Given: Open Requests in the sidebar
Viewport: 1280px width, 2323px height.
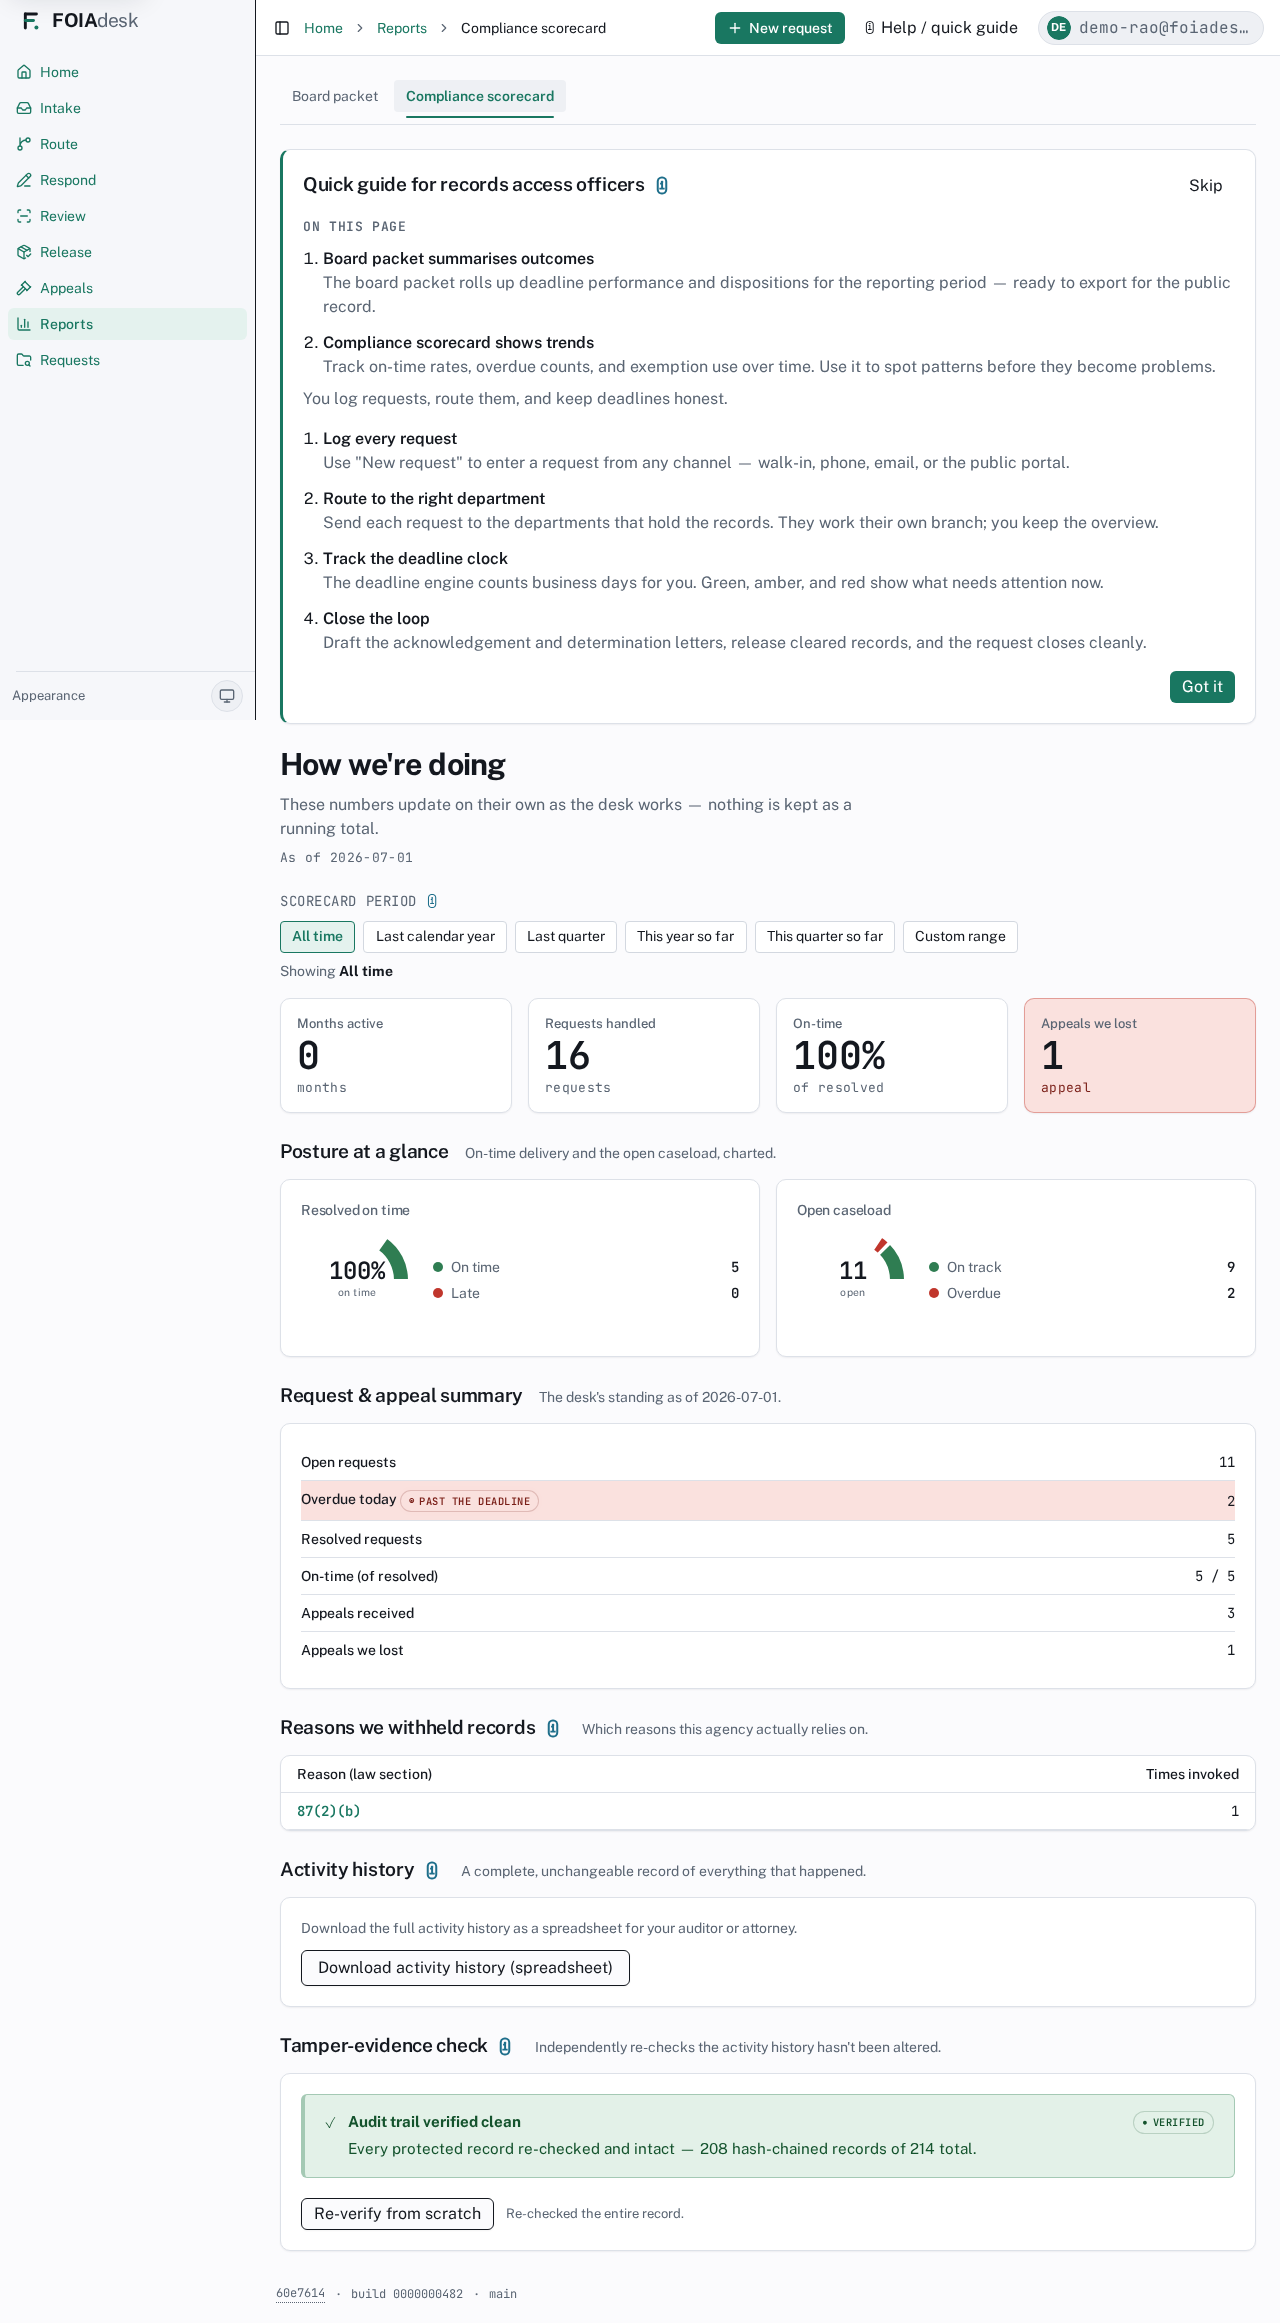Looking at the screenshot, I should click(x=127, y=360).
